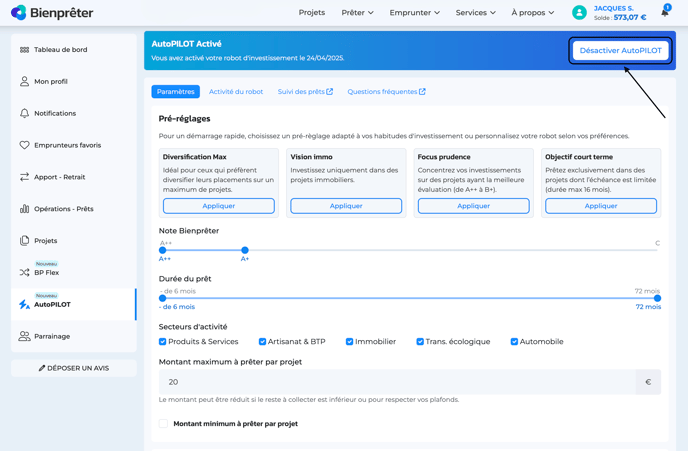Enable Montant minimum à prêter par projet
Viewport: 688px width, 451px height.
163,423
